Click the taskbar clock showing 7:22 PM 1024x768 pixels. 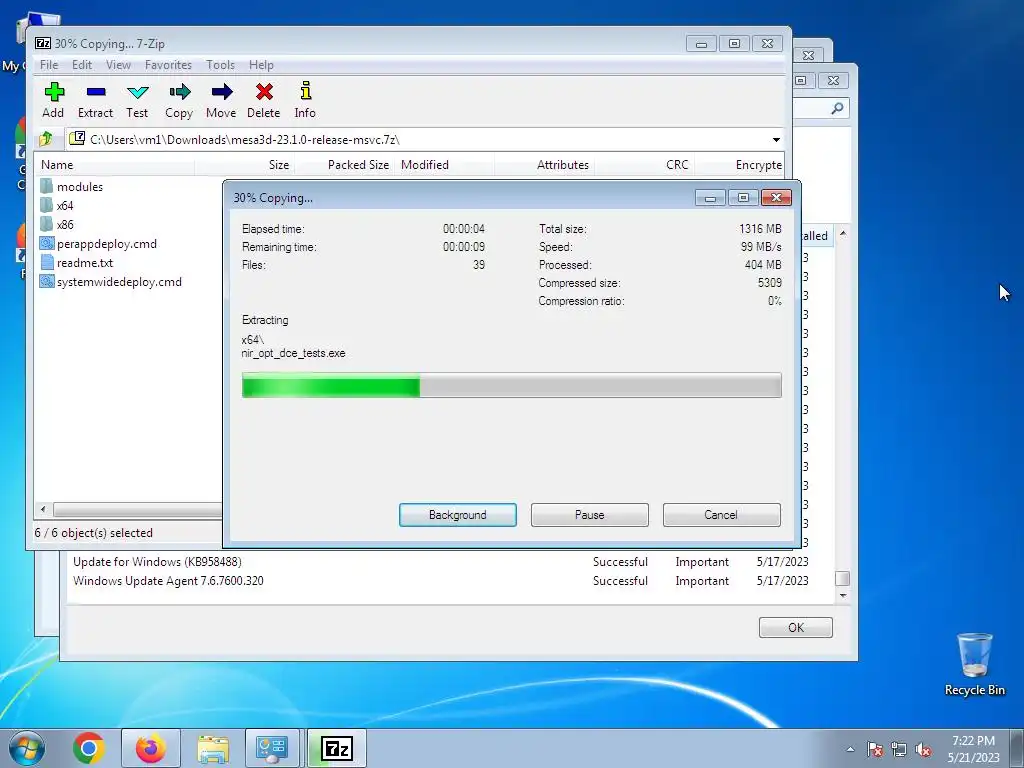[973, 749]
